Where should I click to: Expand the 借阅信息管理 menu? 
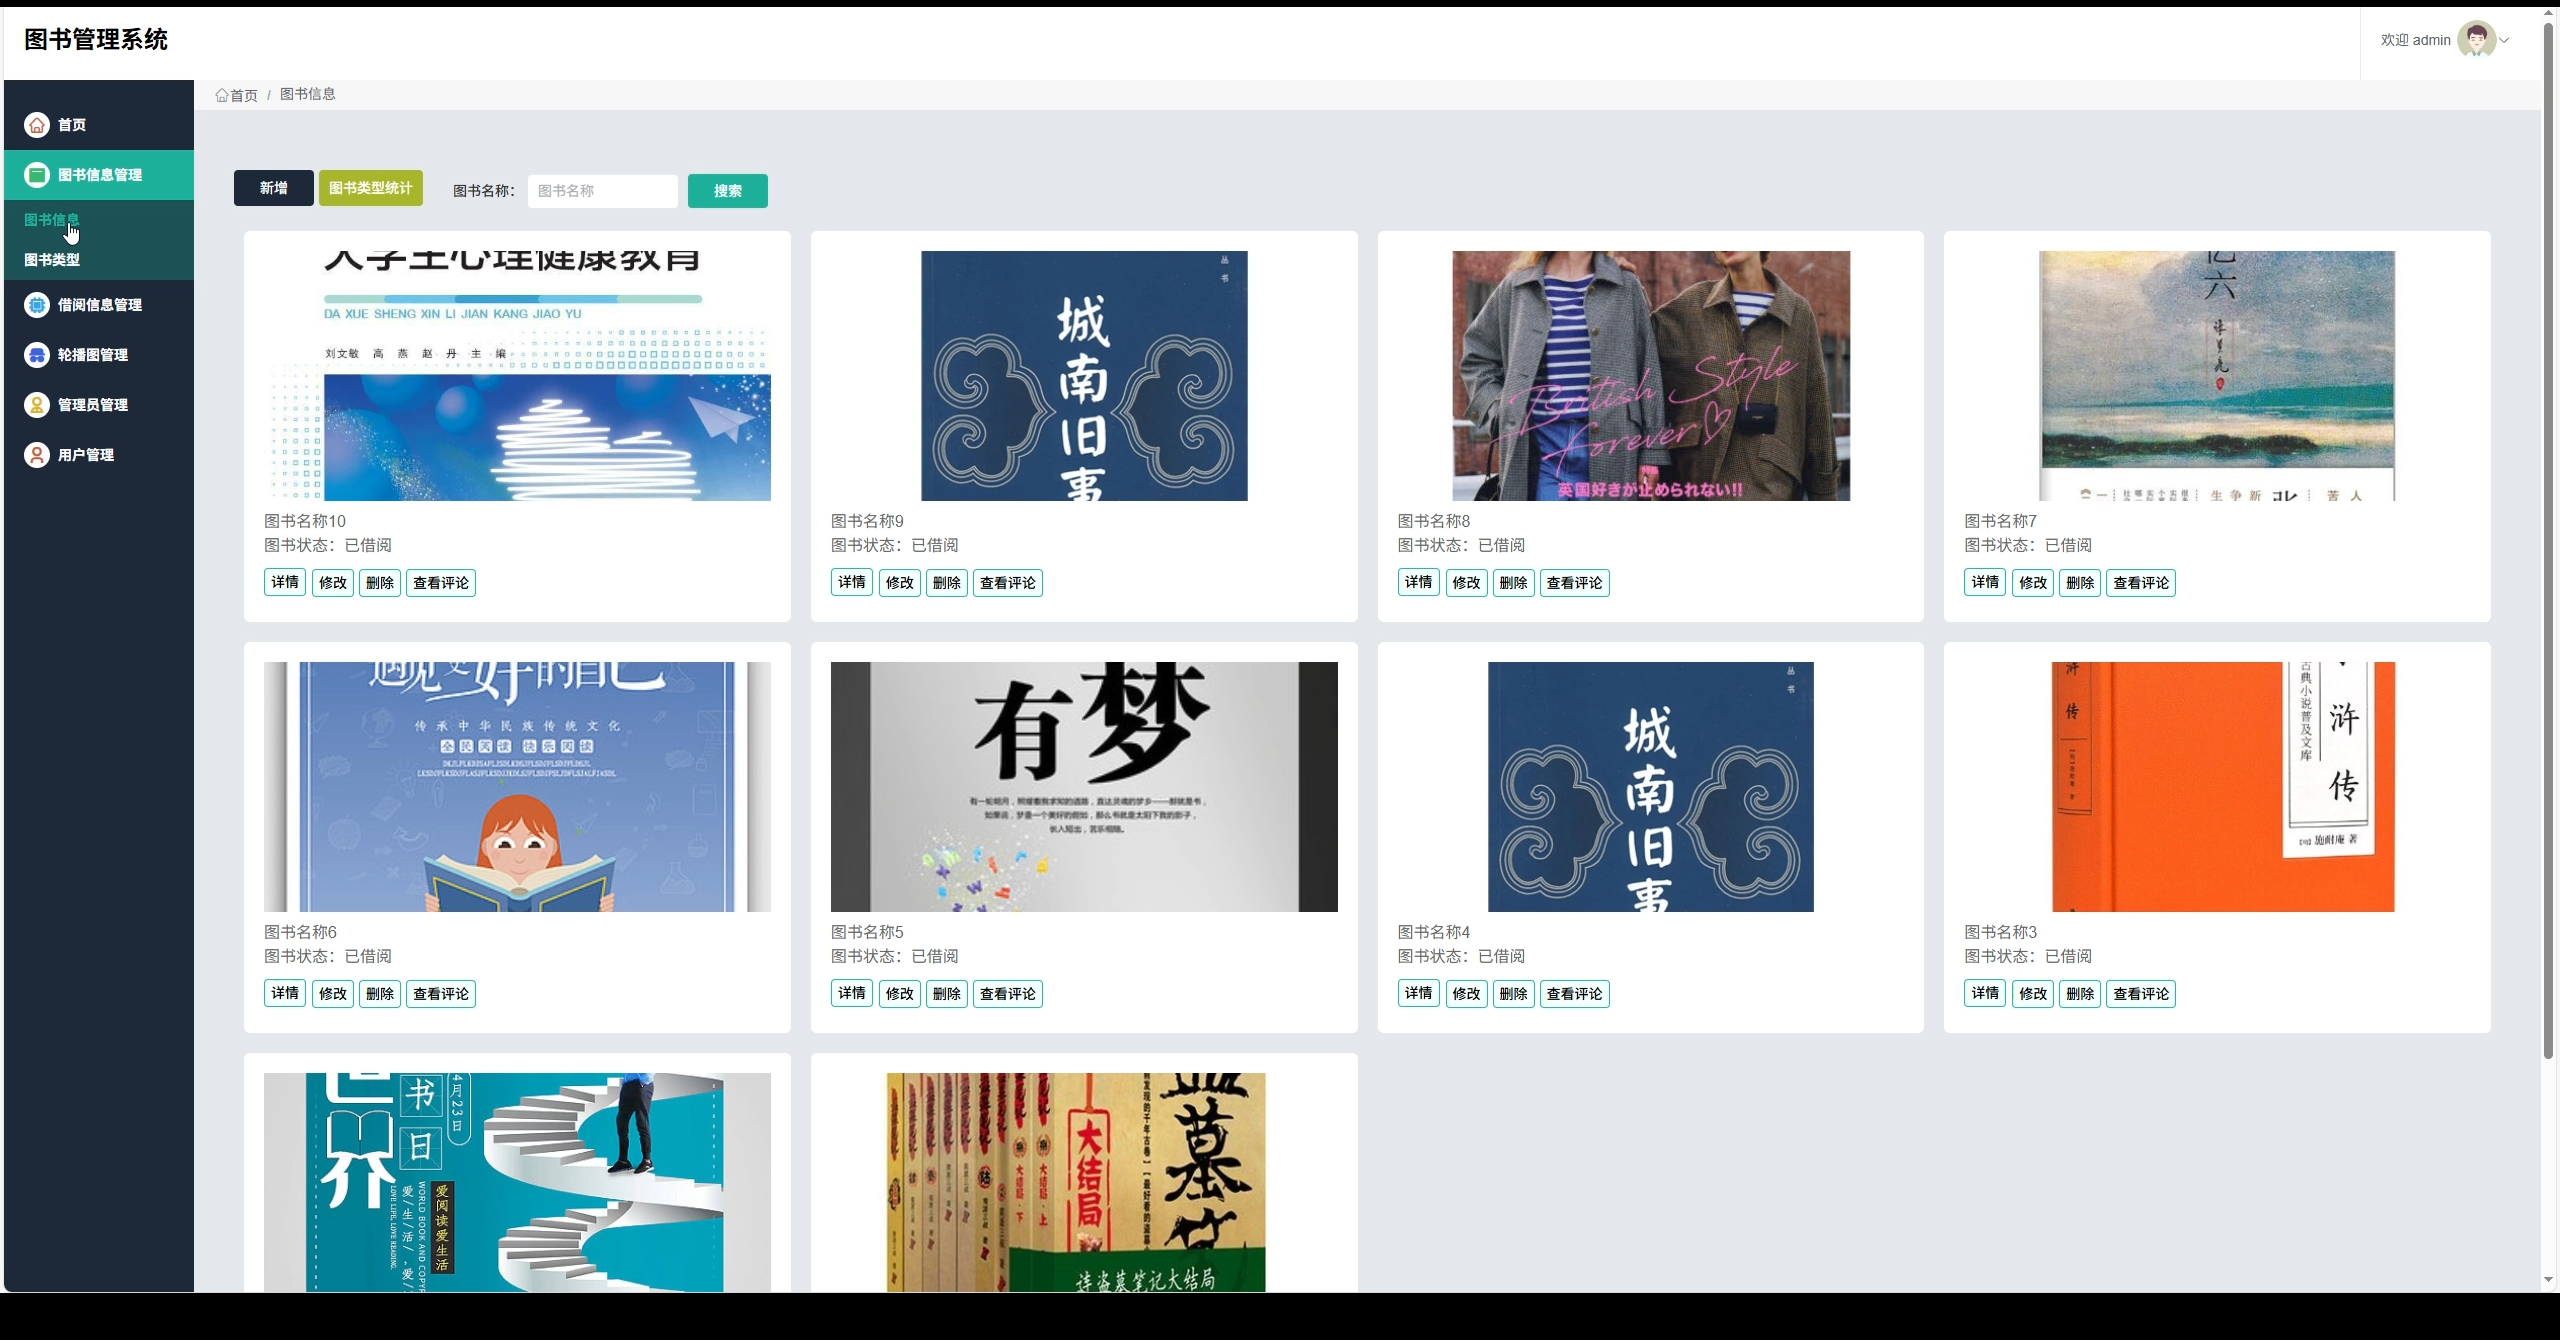[x=99, y=305]
